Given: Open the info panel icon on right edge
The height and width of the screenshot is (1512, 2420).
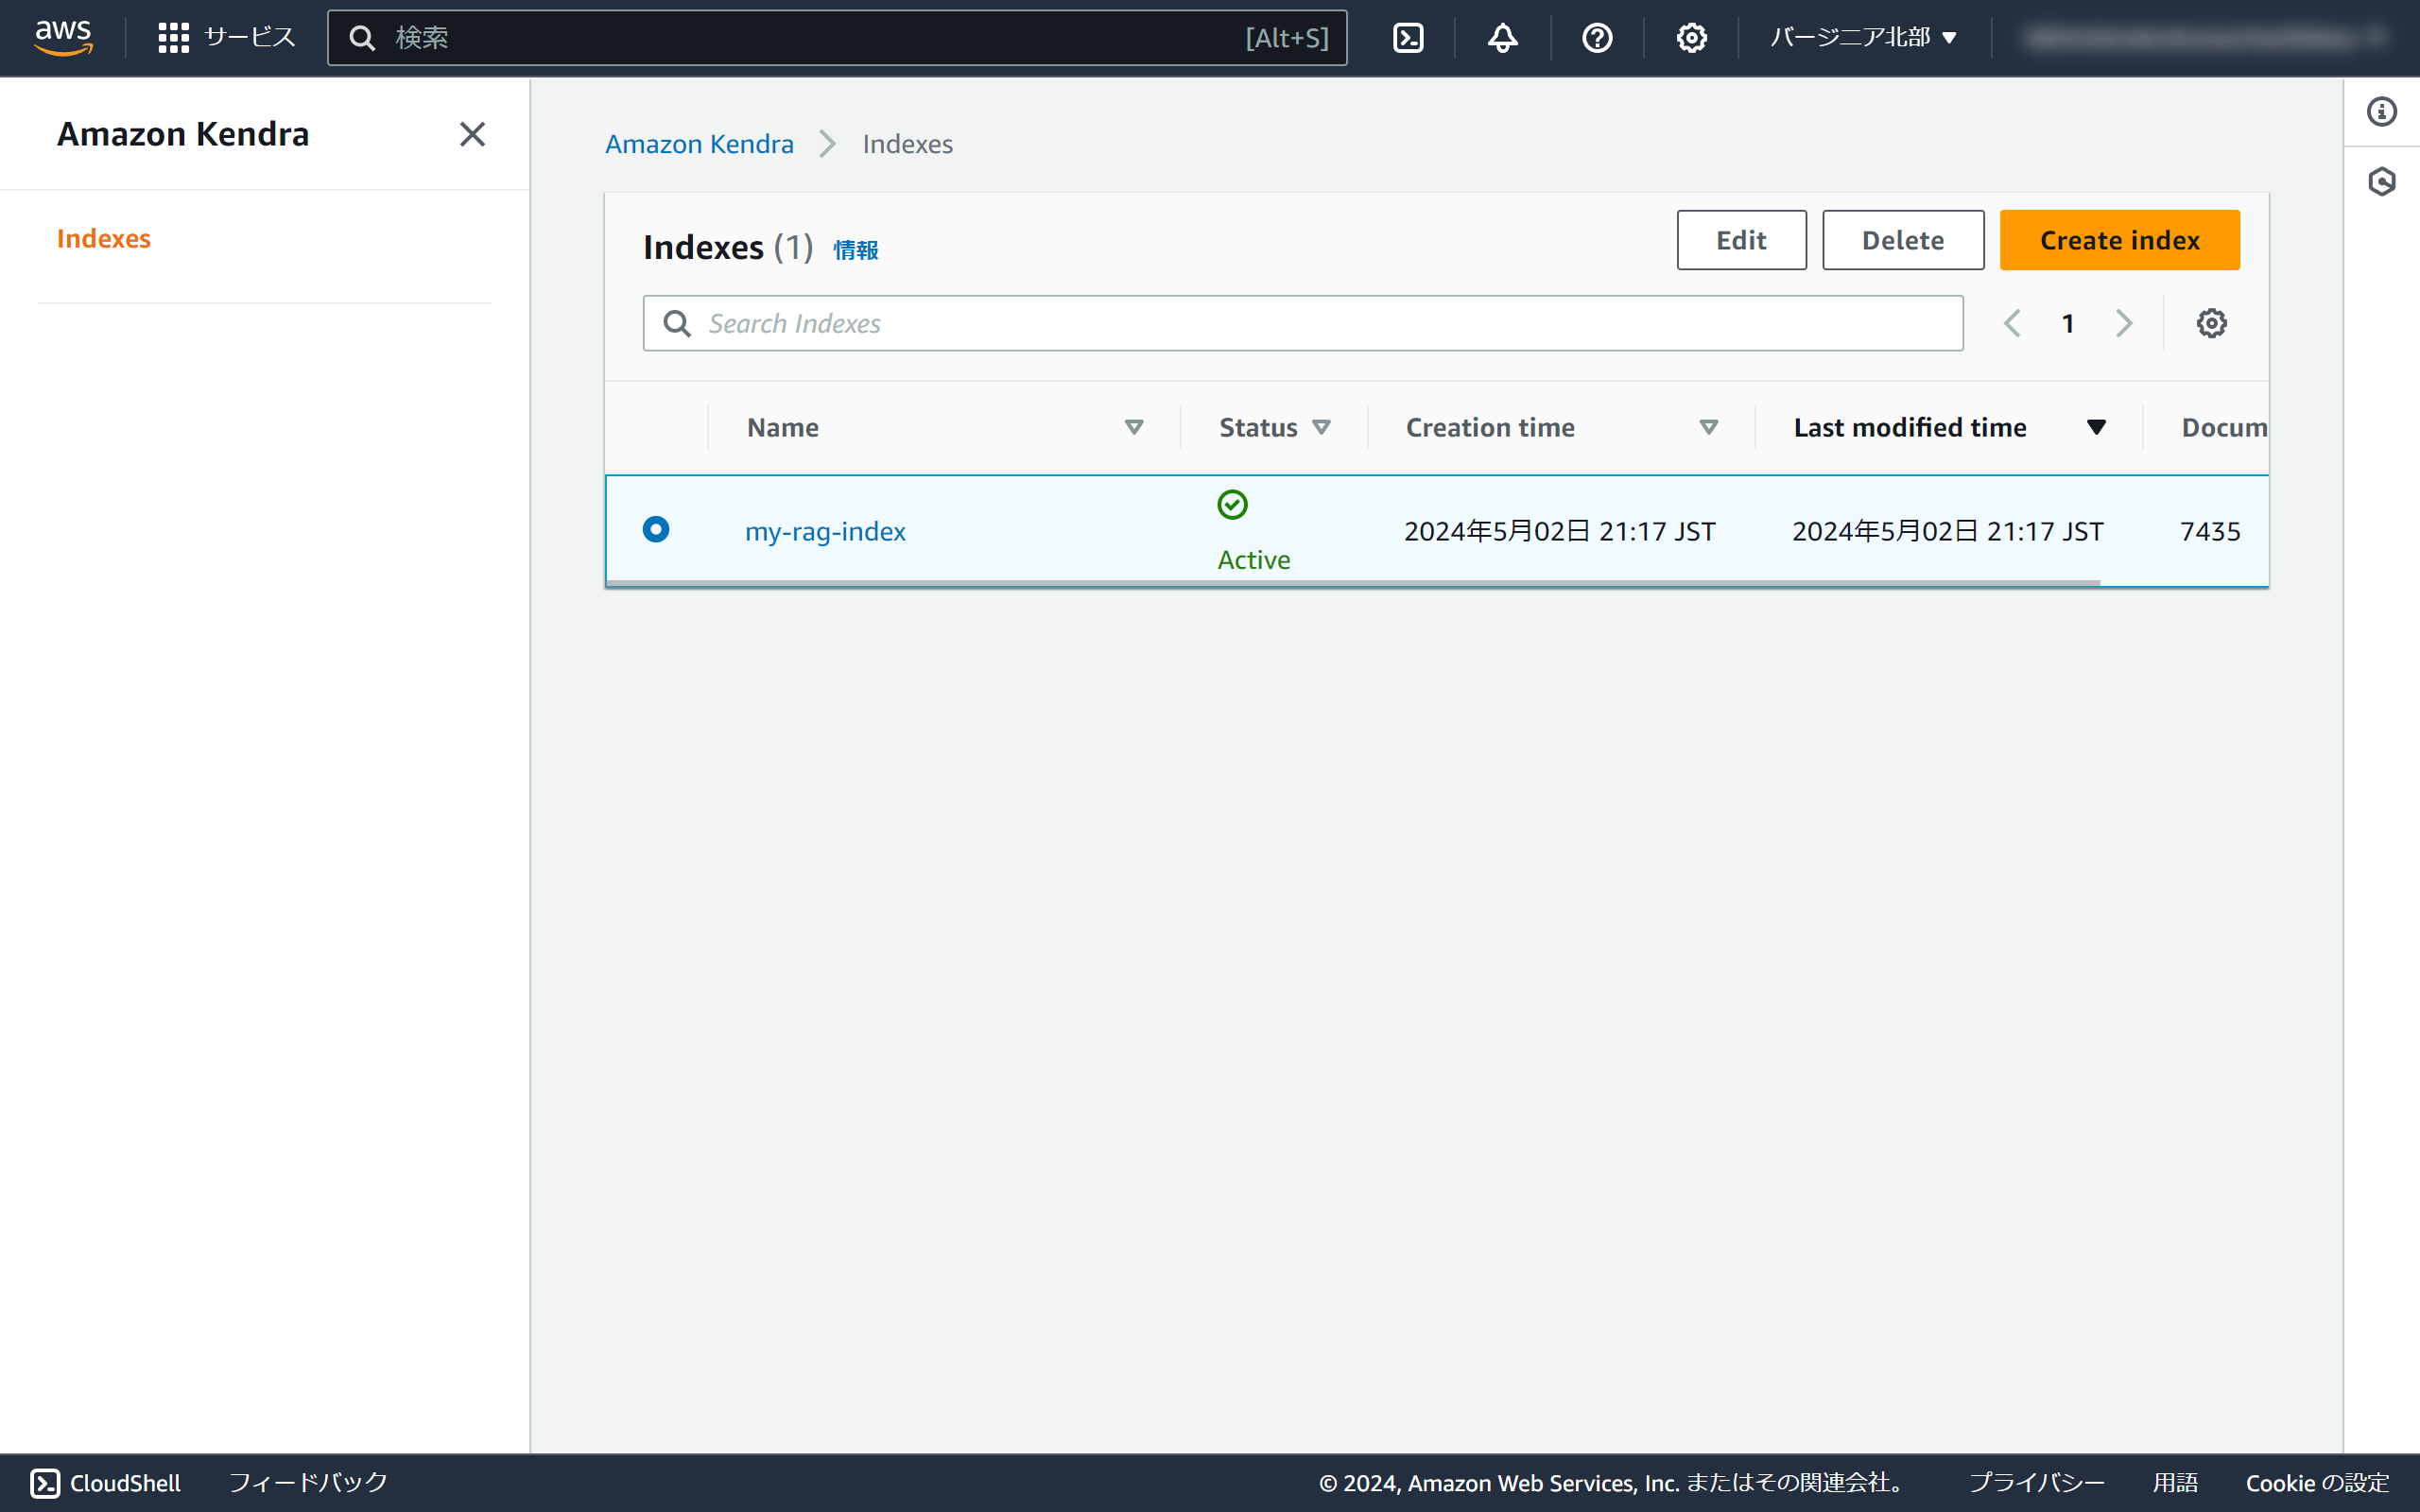Looking at the screenshot, I should click(2381, 111).
